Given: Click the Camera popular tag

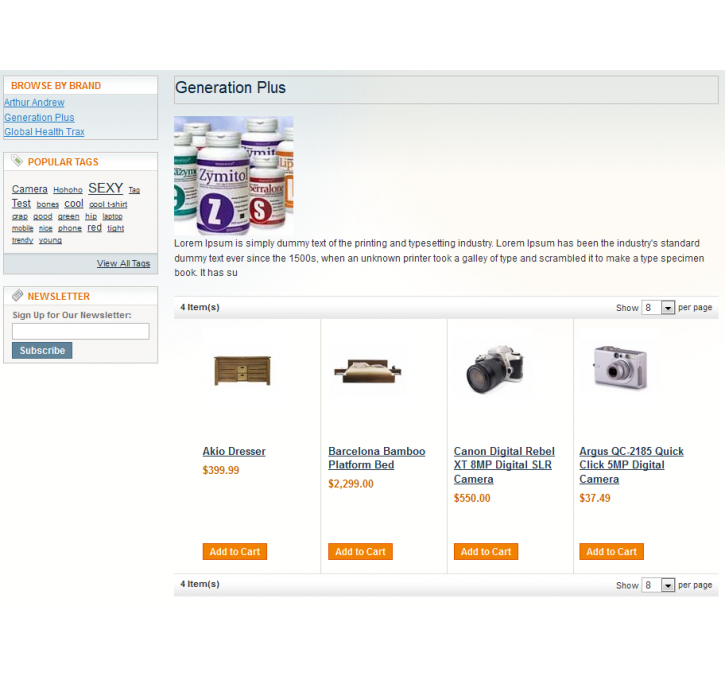Looking at the screenshot, I should click(30, 189).
